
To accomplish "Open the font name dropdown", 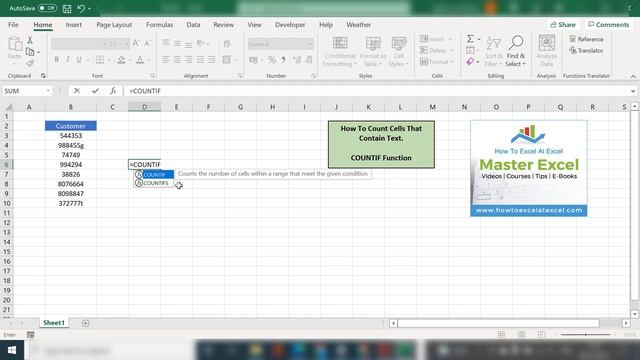I will 105,44.
